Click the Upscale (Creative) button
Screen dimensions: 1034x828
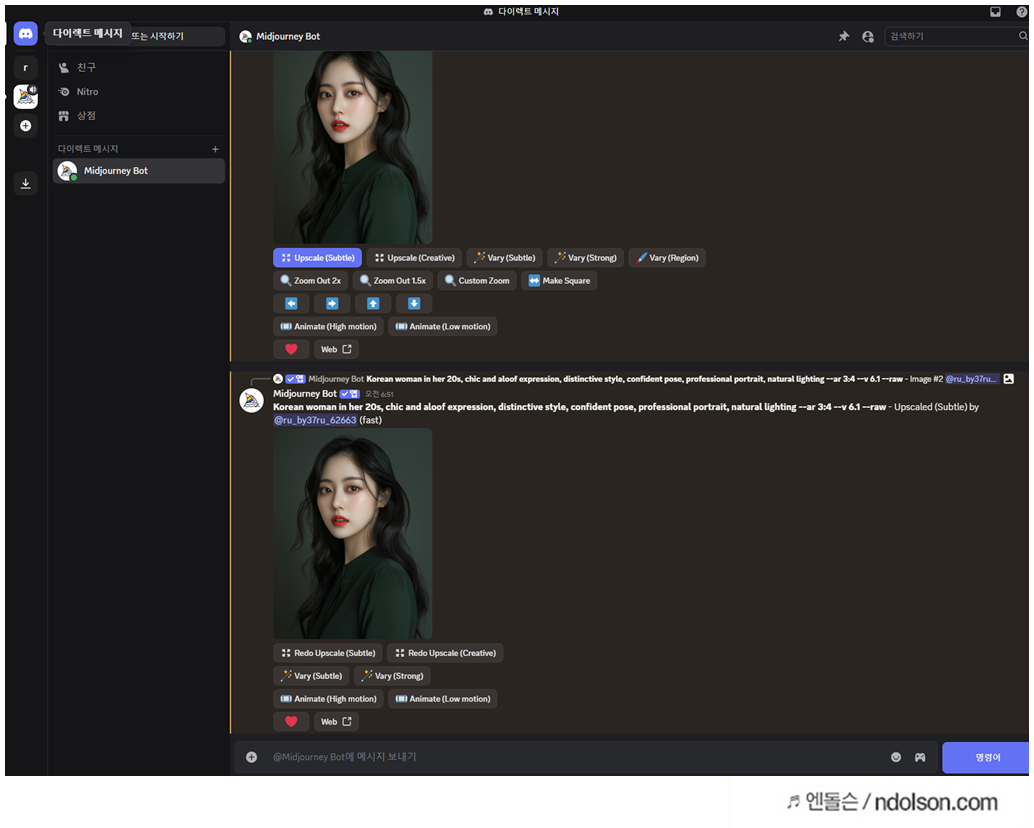point(414,258)
